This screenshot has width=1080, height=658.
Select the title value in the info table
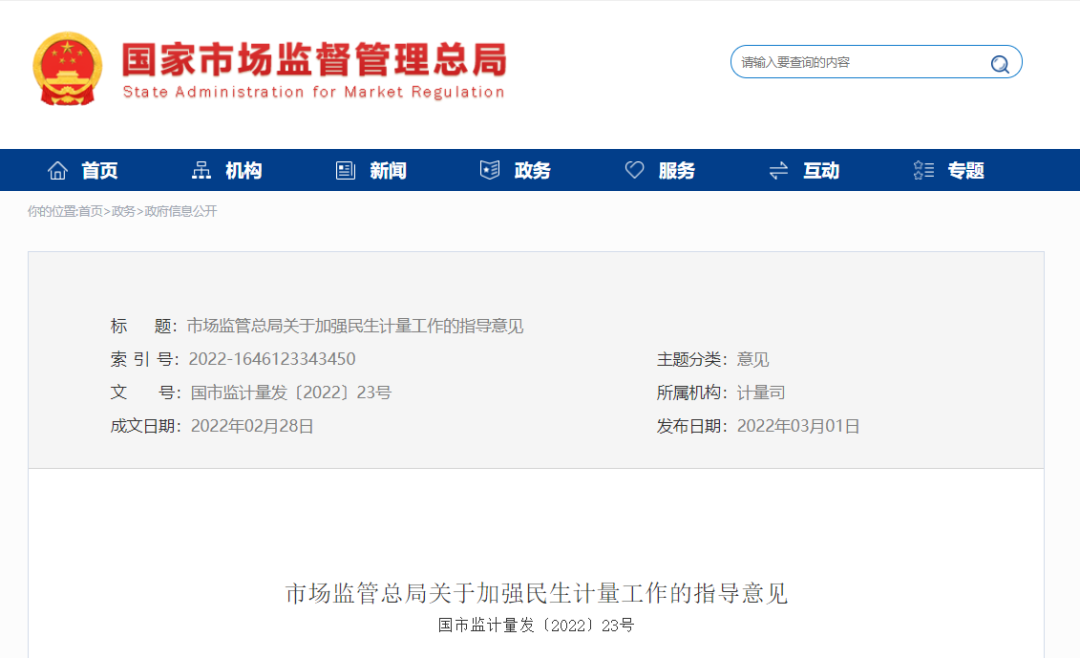355,326
